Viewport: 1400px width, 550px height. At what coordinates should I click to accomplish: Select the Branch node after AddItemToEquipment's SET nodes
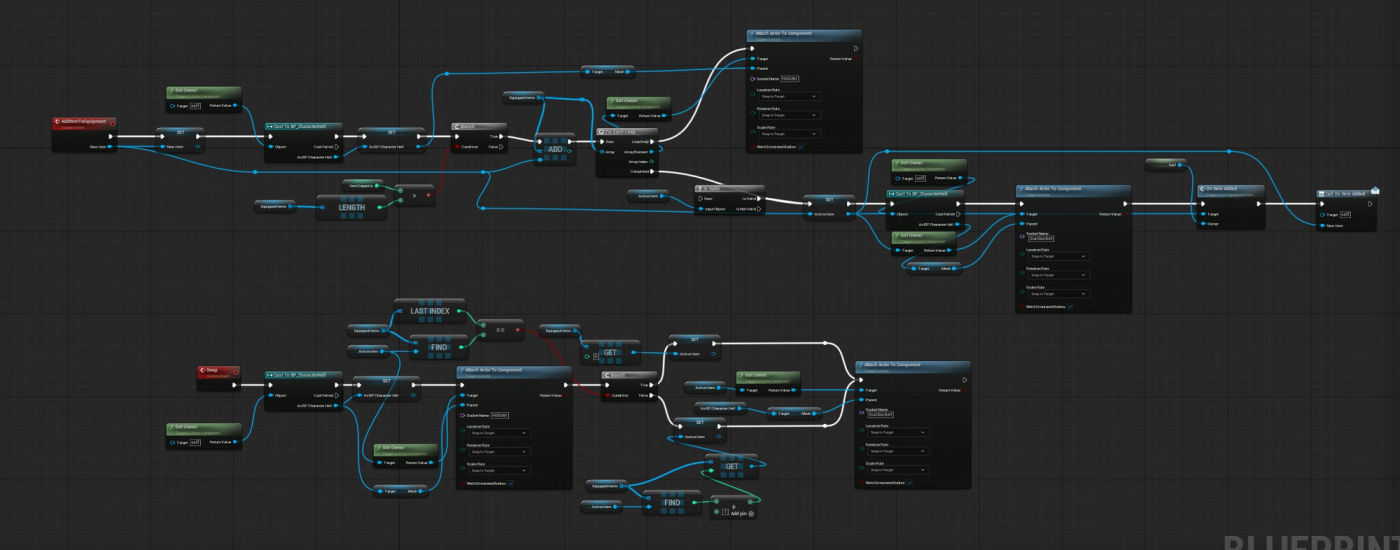pyautogui.click(x=478, y=138)
